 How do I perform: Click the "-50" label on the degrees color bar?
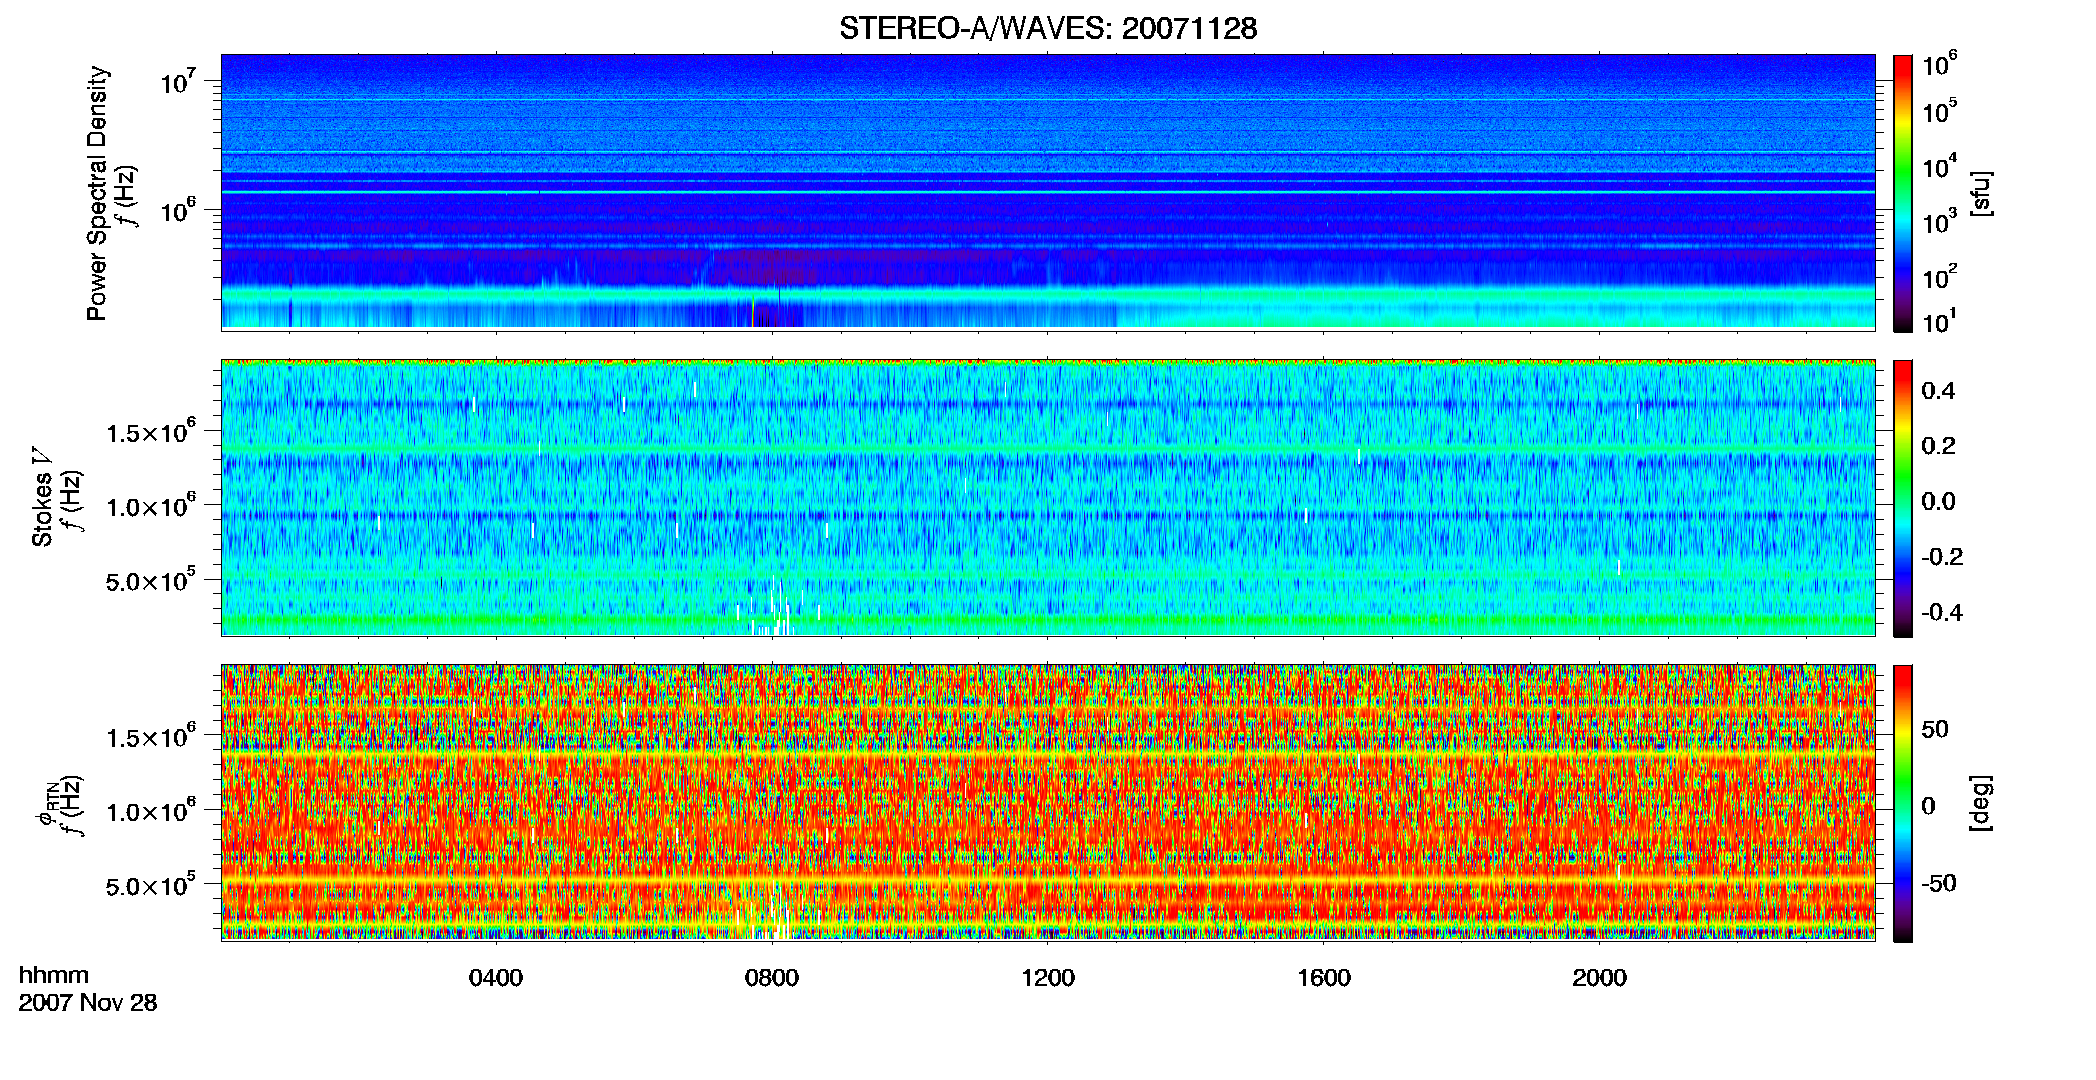tap(1939, 884)
